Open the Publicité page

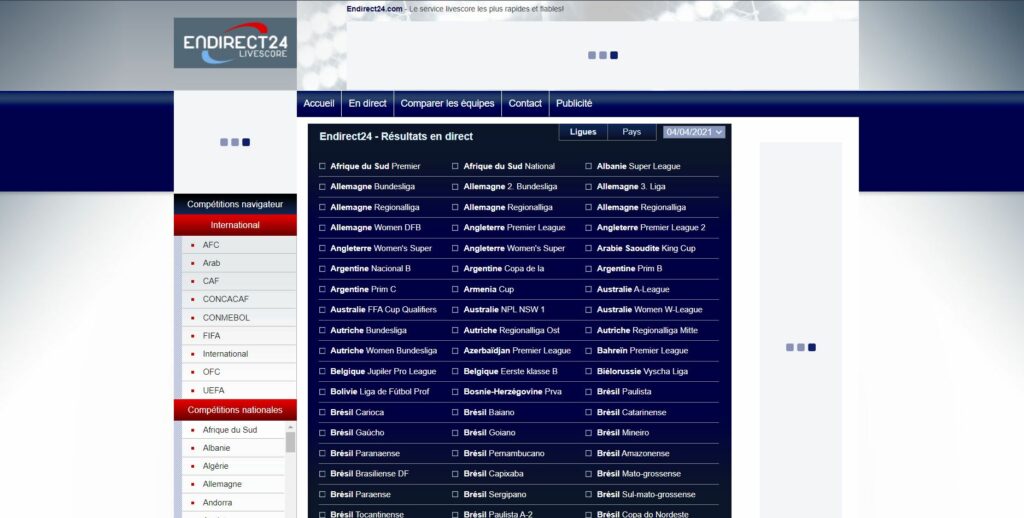point(574,103)
